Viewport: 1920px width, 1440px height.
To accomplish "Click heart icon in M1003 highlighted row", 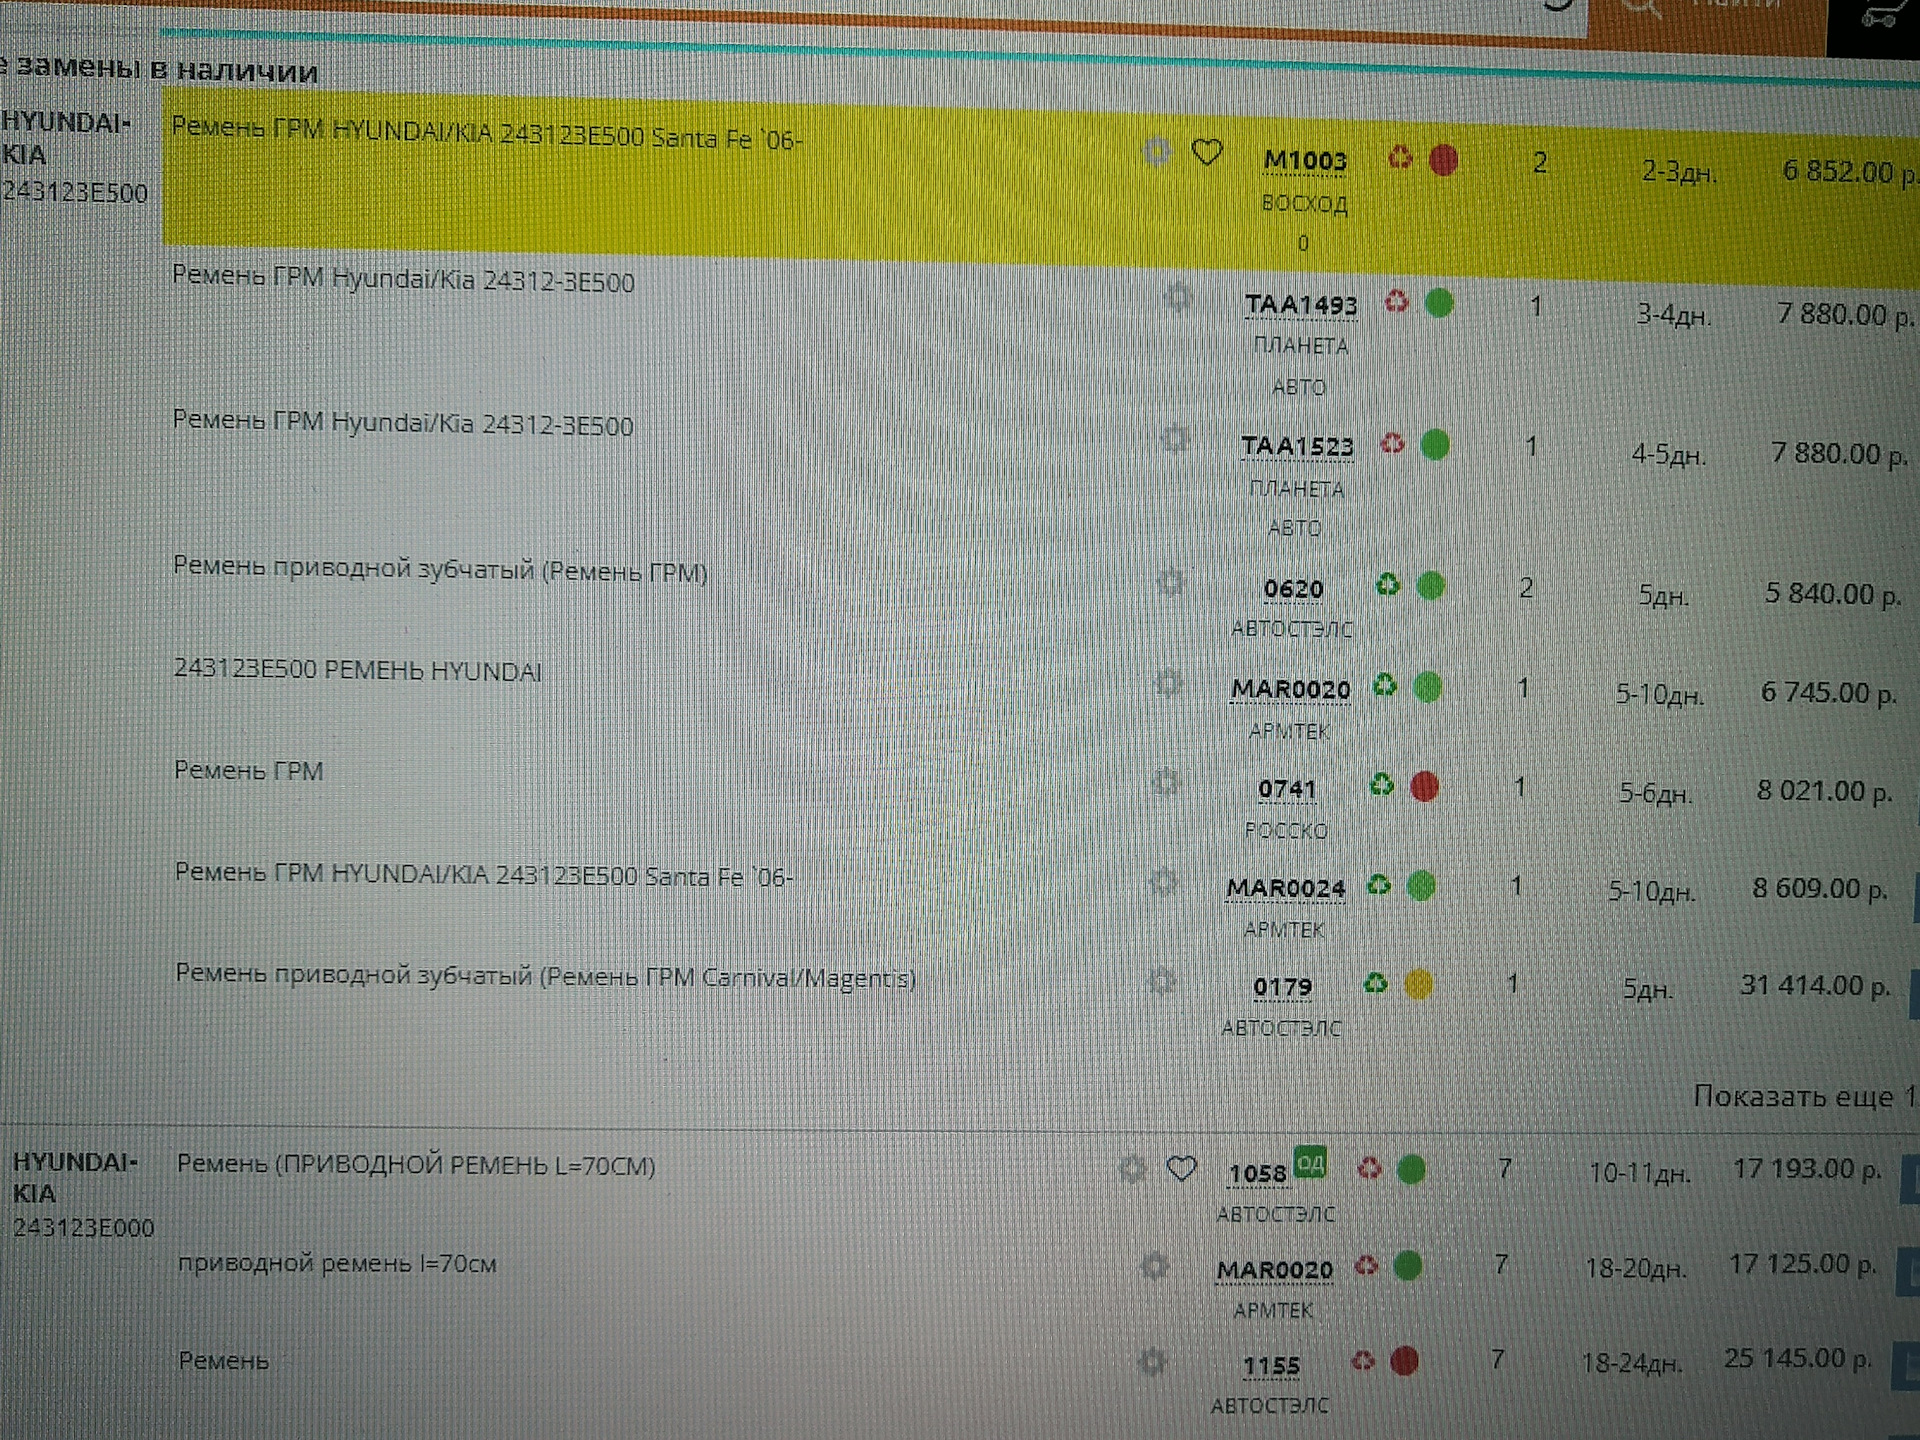I will [x=1207, y=153].
